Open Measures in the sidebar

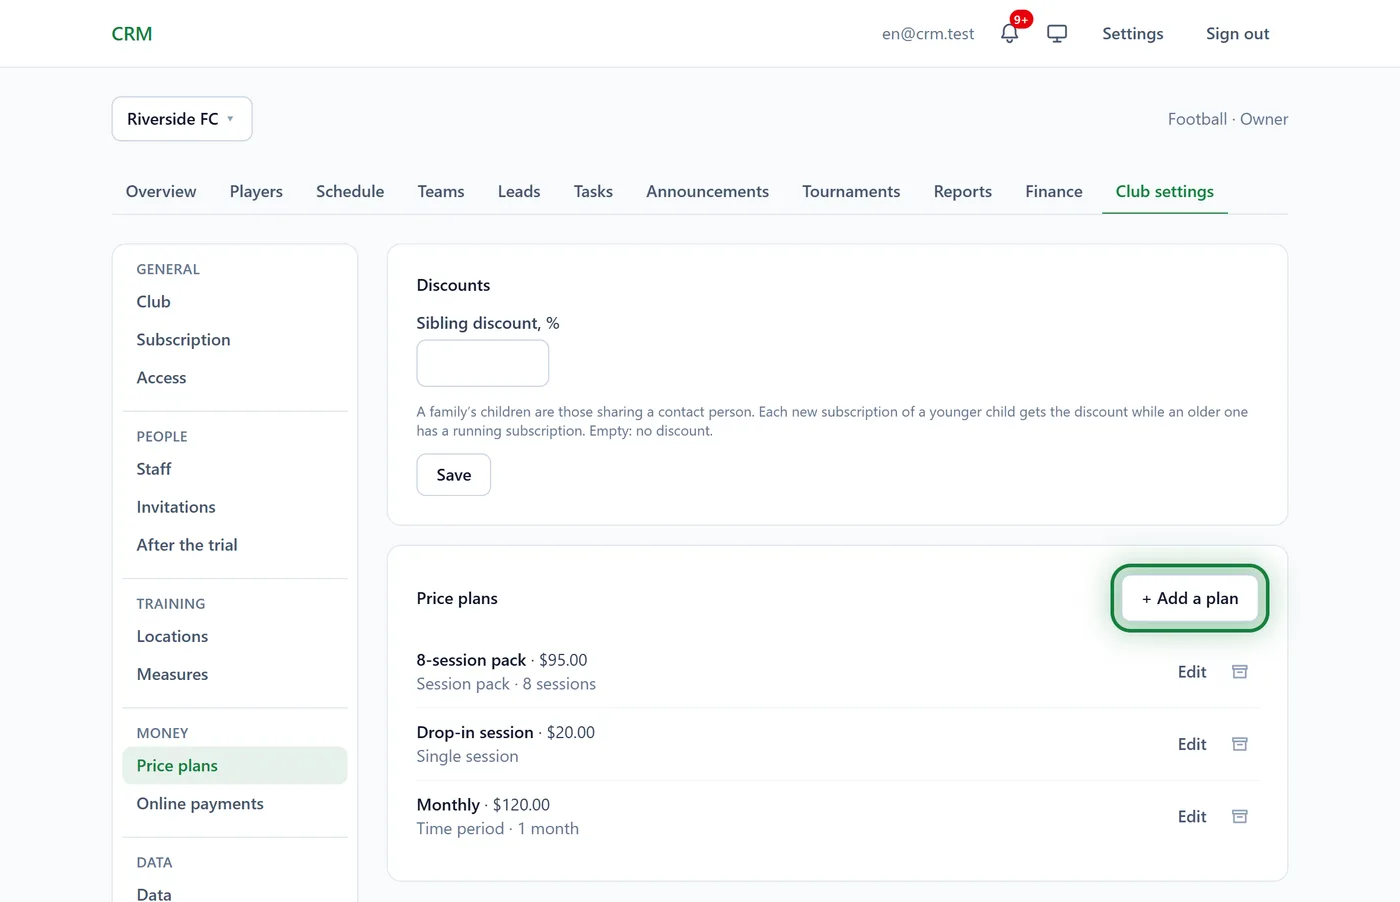235,674
